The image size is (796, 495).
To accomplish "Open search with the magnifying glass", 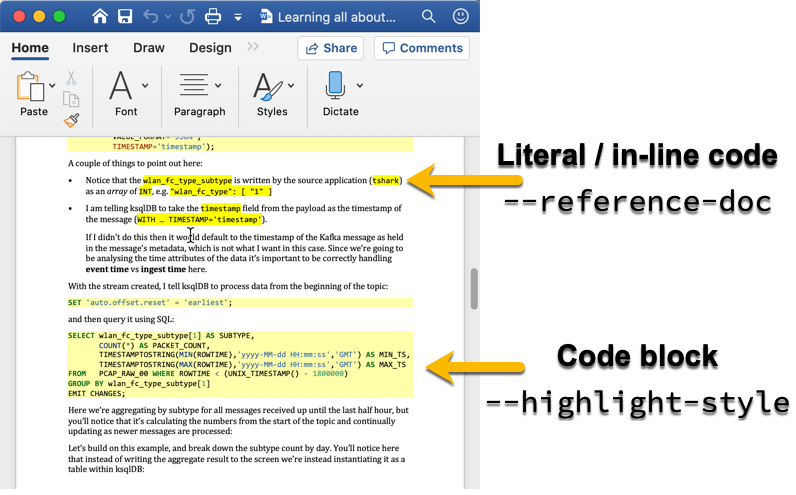I will click(x=428, y=17).
